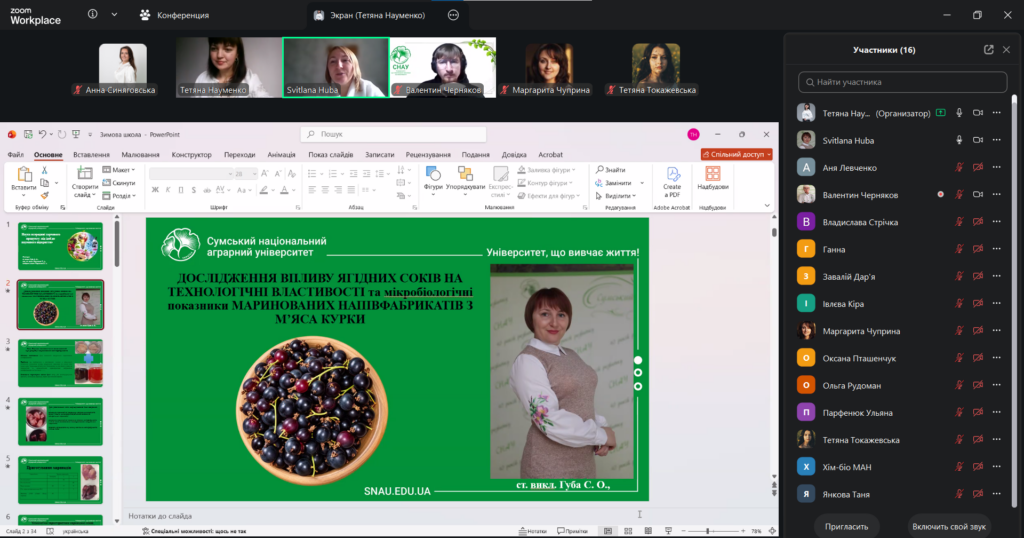Increase font size with A^ icon

[264, 174]
